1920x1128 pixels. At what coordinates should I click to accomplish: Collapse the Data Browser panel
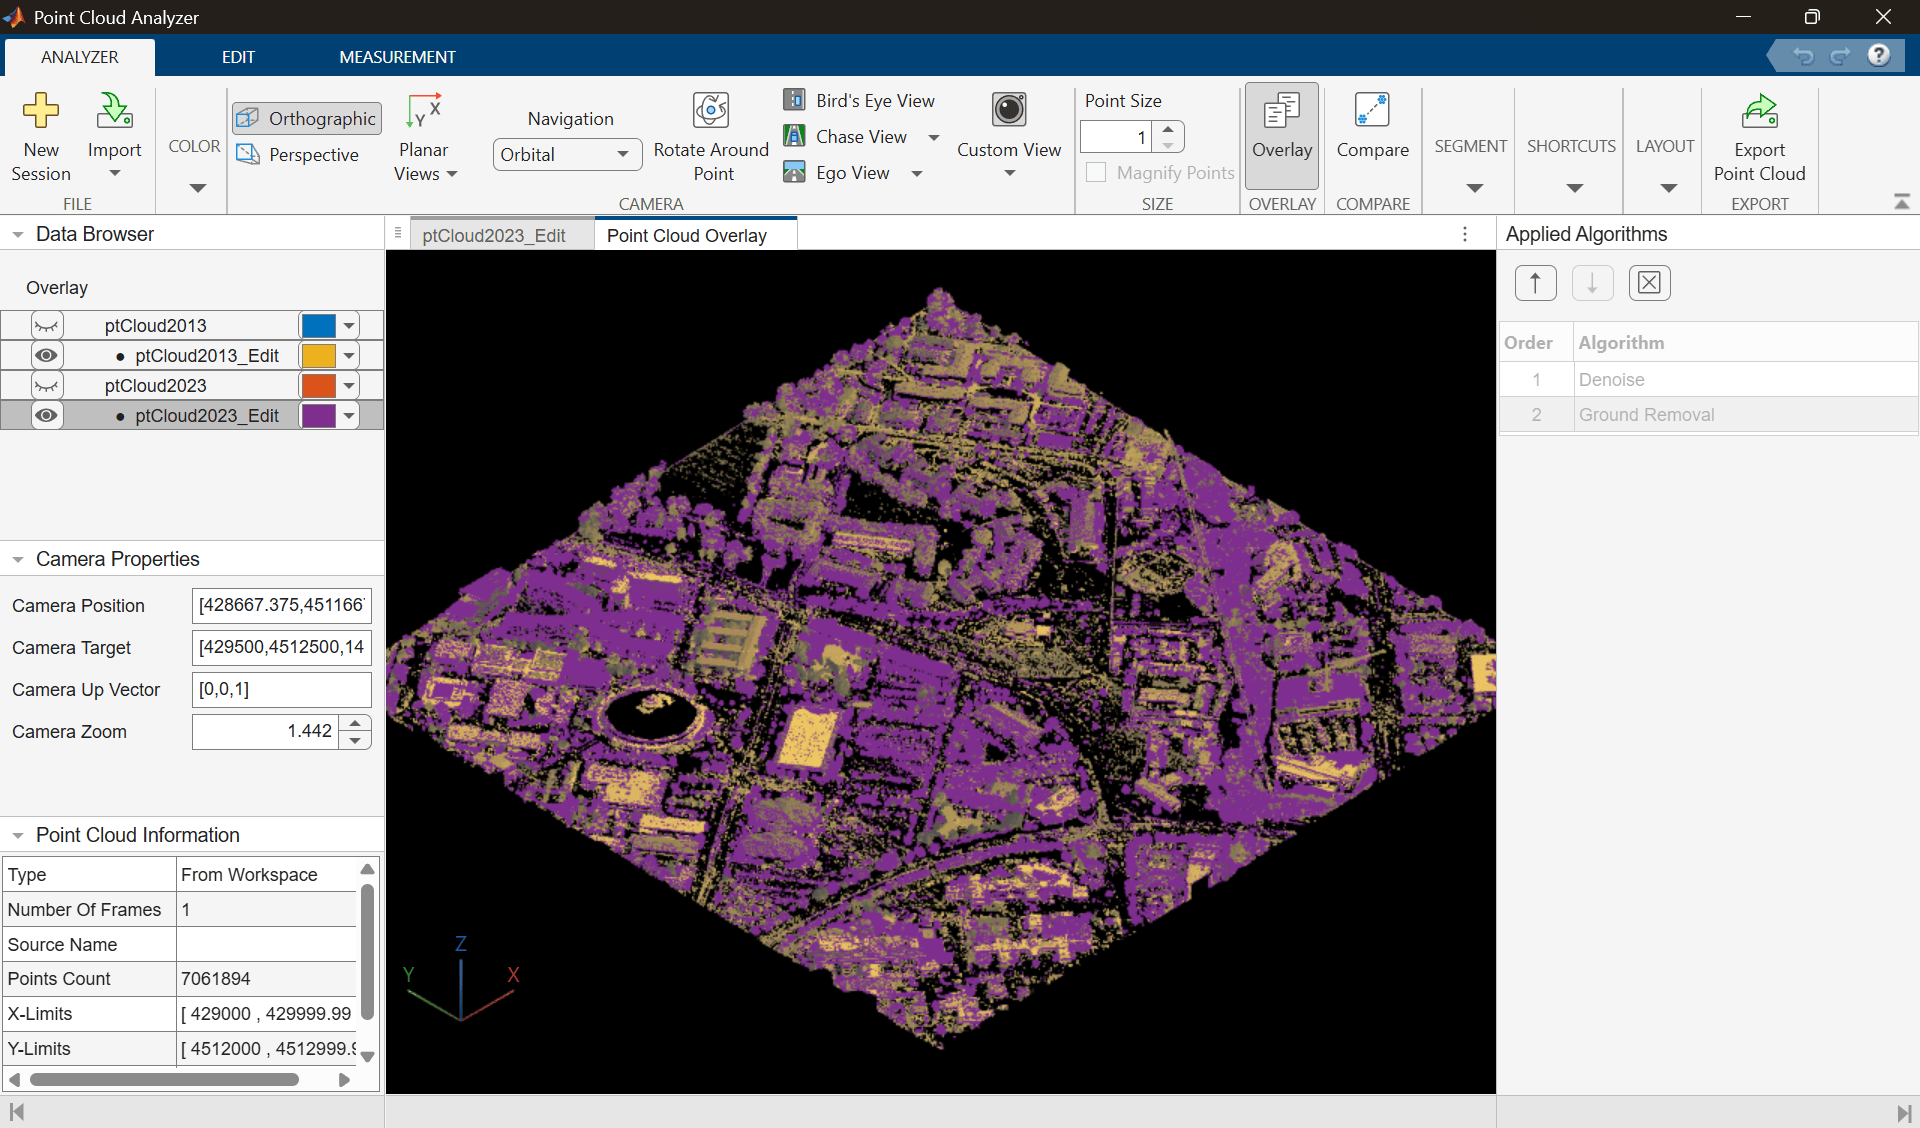(18, 234)
